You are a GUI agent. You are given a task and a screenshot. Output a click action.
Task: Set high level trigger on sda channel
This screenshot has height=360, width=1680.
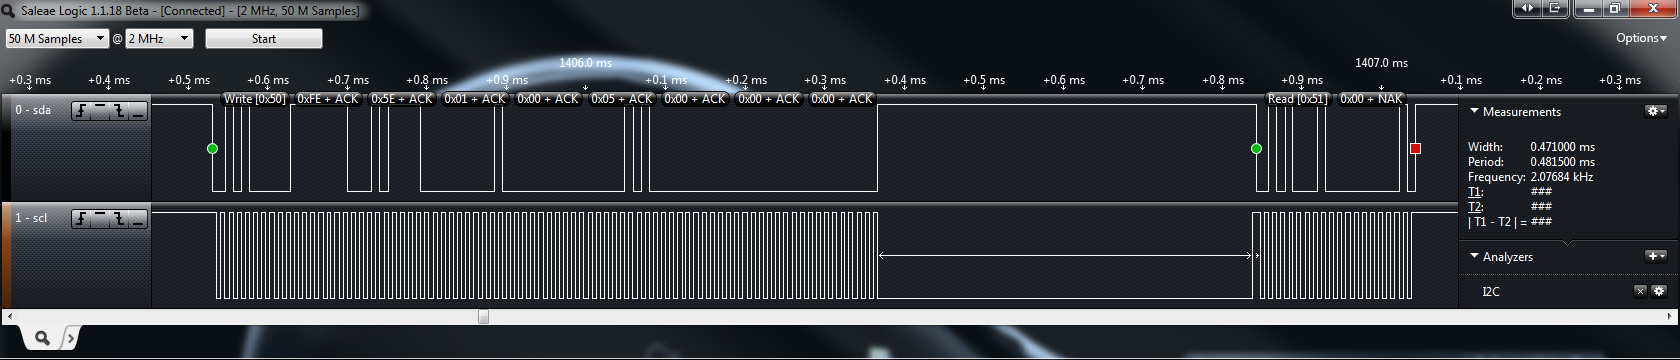pos(100,111)
